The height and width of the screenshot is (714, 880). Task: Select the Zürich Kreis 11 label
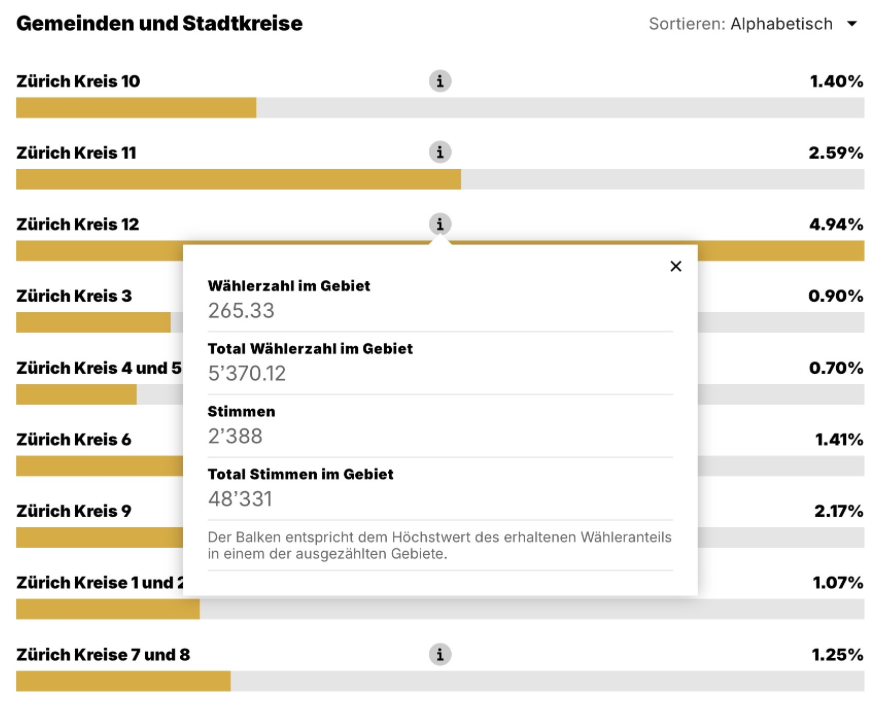click(76, 153)
